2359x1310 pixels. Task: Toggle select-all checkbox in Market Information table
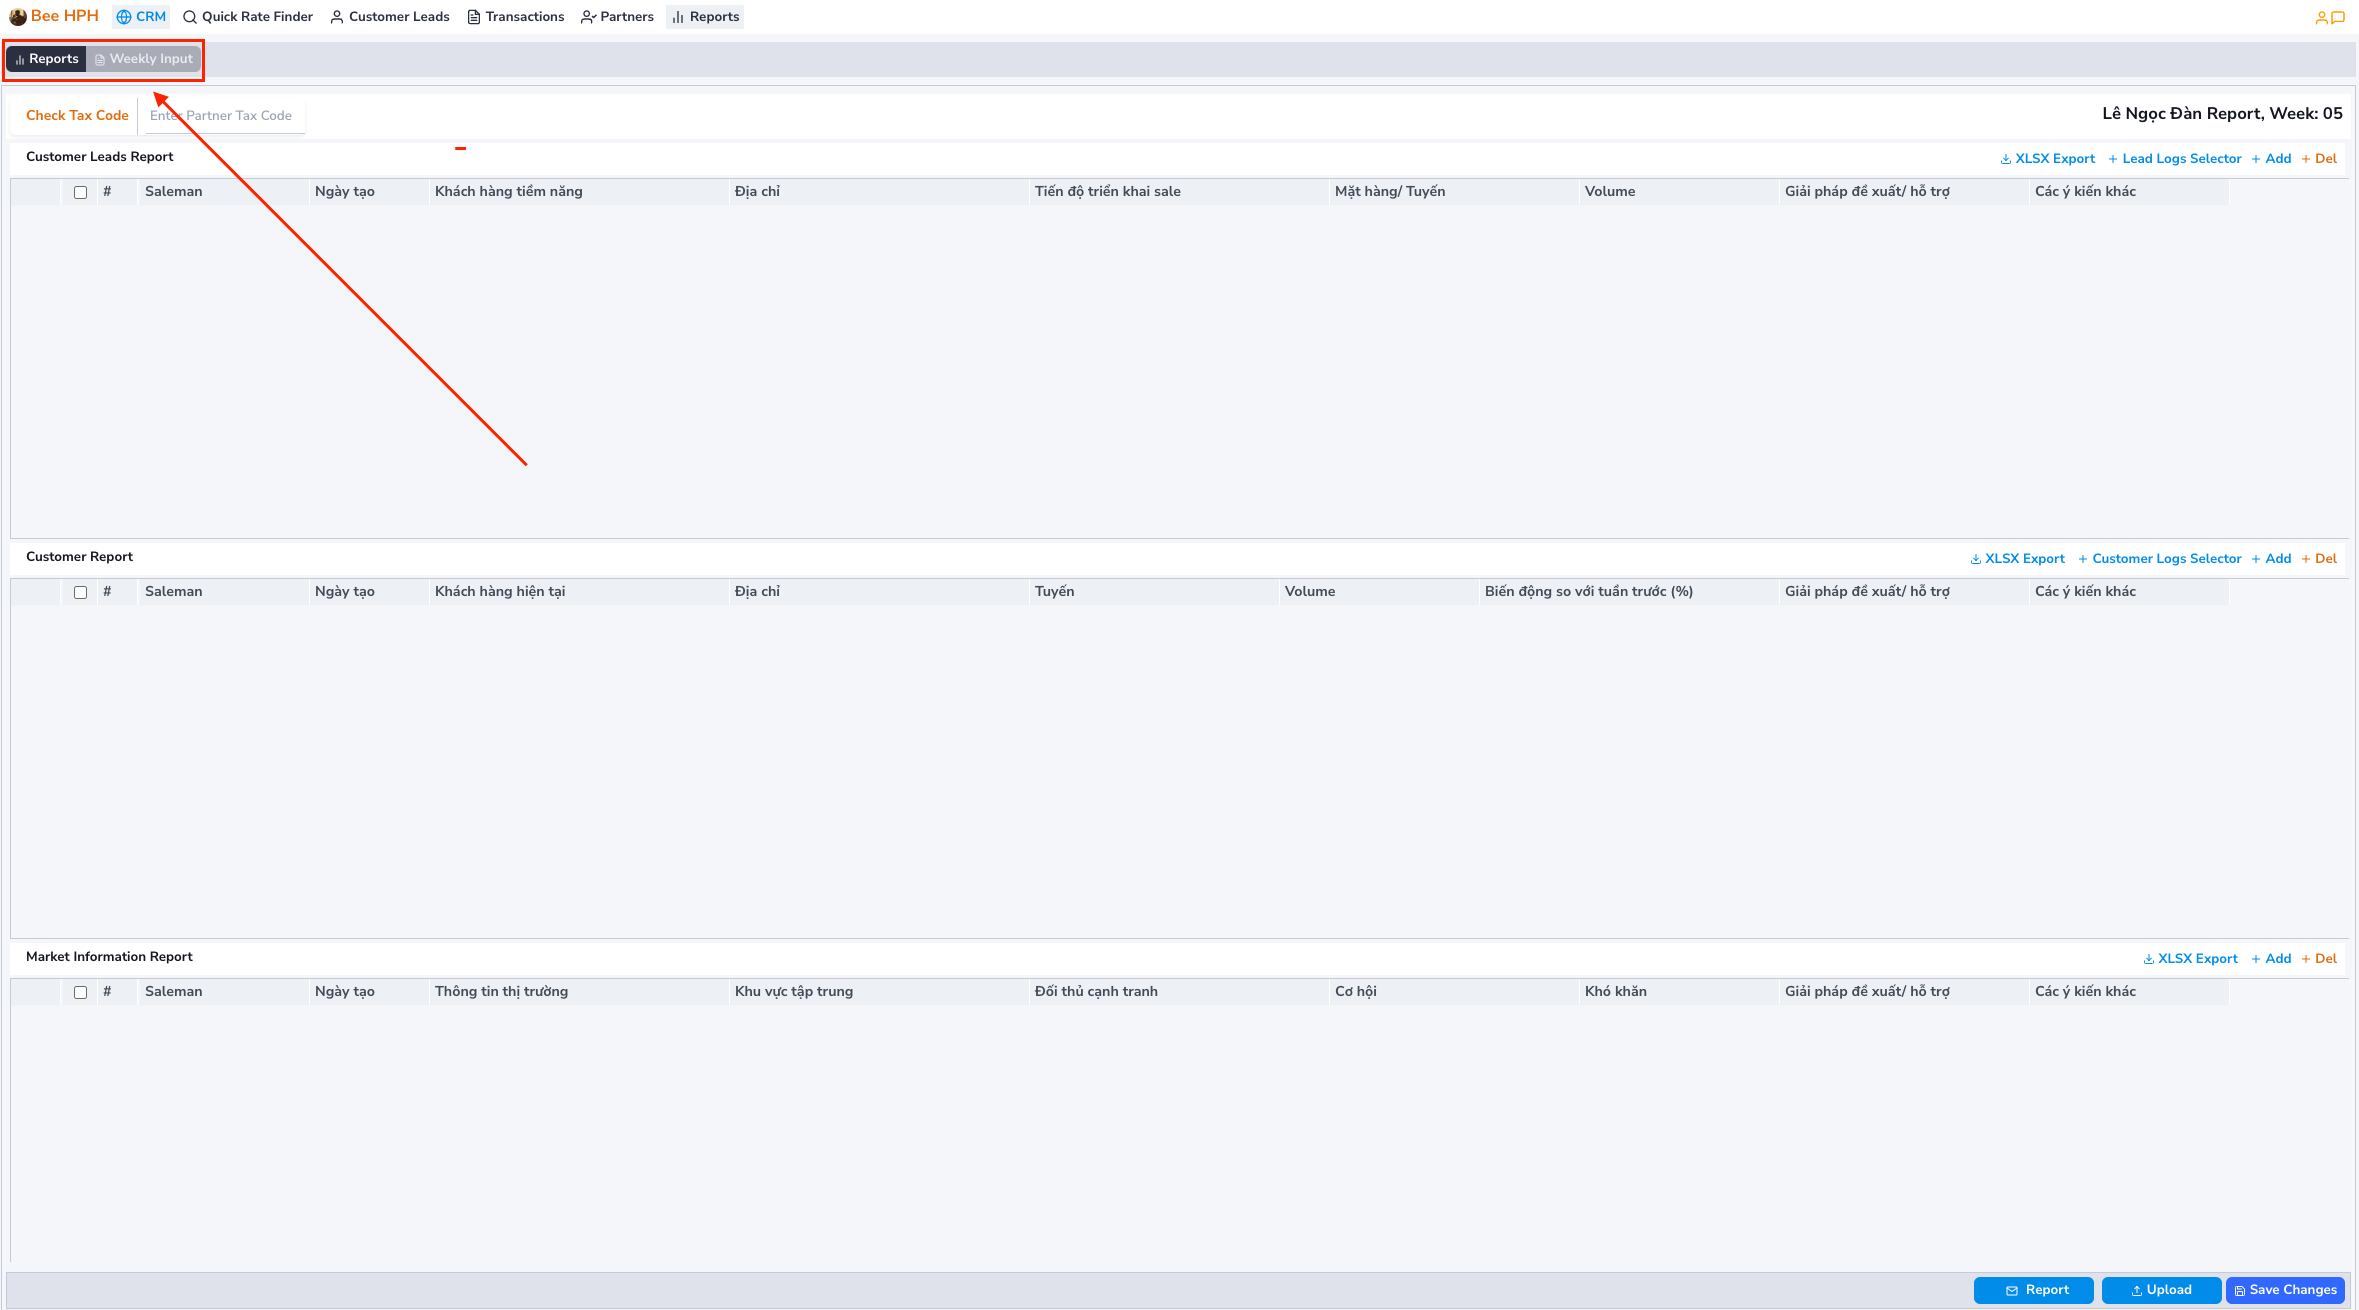point(81,992)
